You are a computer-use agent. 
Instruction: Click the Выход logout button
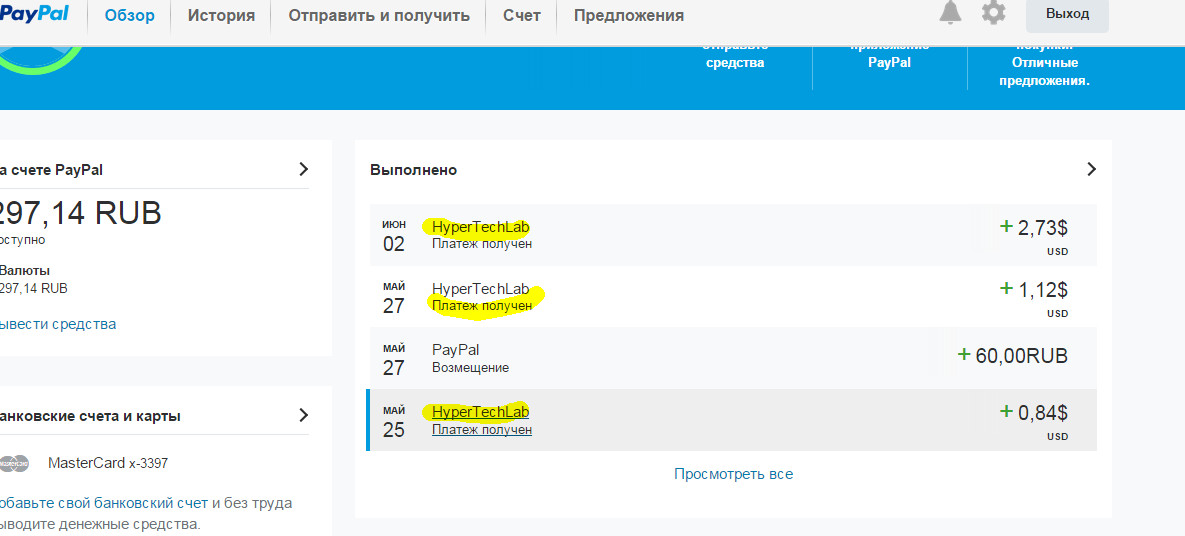(x=1067, y=14)
